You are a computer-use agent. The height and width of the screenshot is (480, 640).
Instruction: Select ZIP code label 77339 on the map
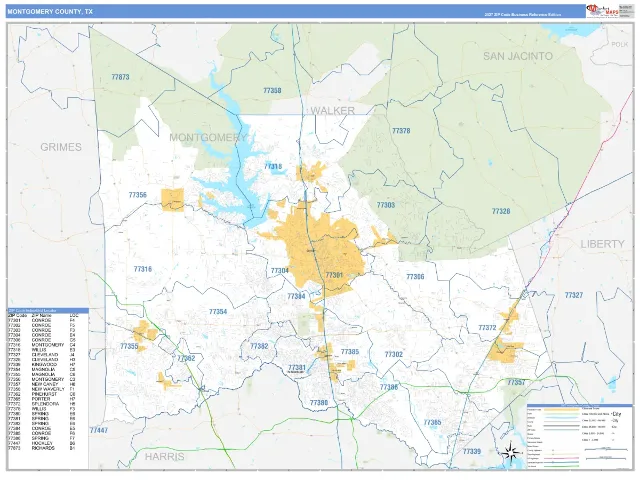point(471,451)
